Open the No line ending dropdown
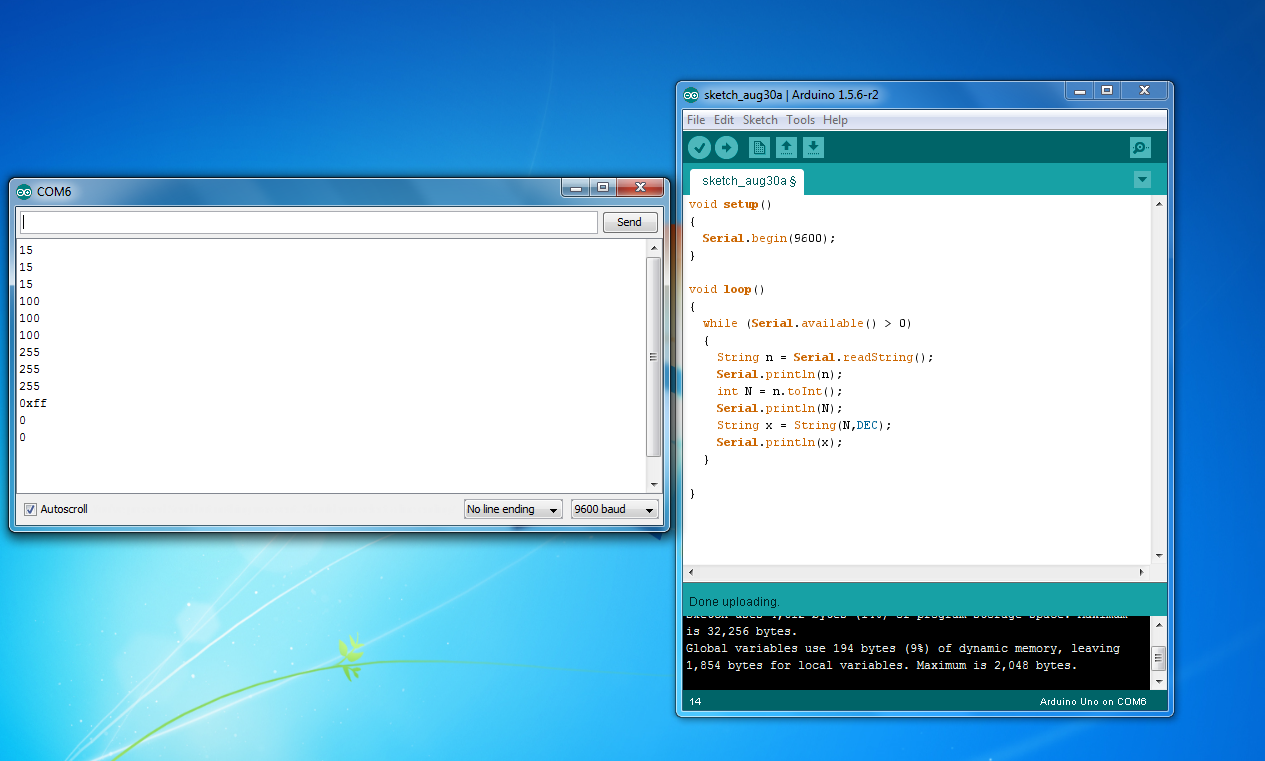1265x761 pixels. pos(514,509)
